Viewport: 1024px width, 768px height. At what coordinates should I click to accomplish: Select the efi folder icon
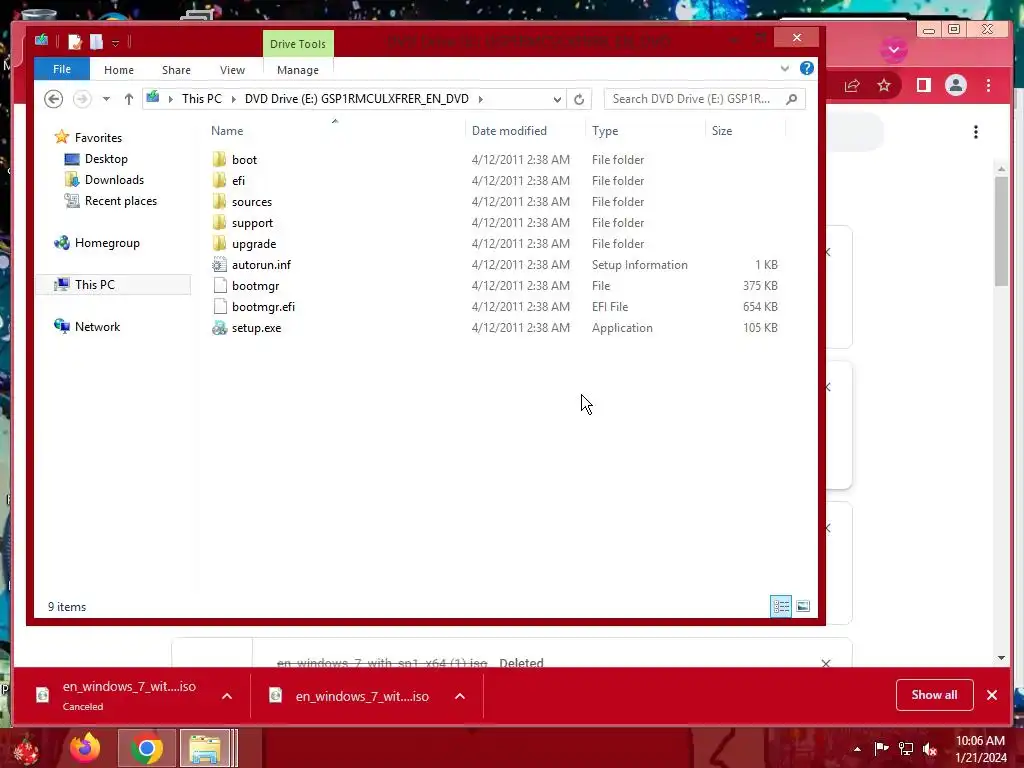tap(219, 180)
